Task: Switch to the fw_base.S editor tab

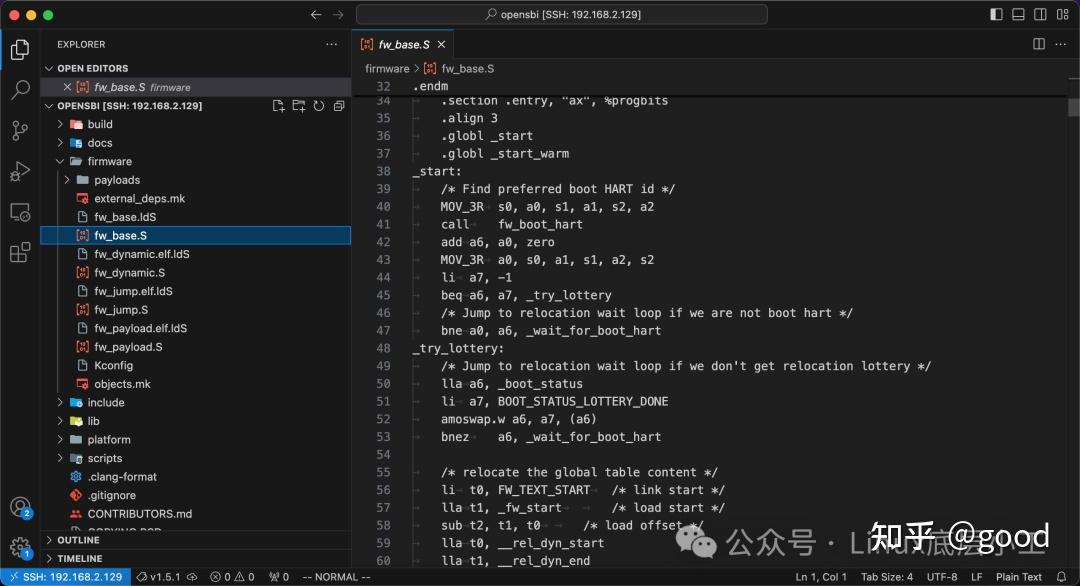Action: click(x=403, y=44)
